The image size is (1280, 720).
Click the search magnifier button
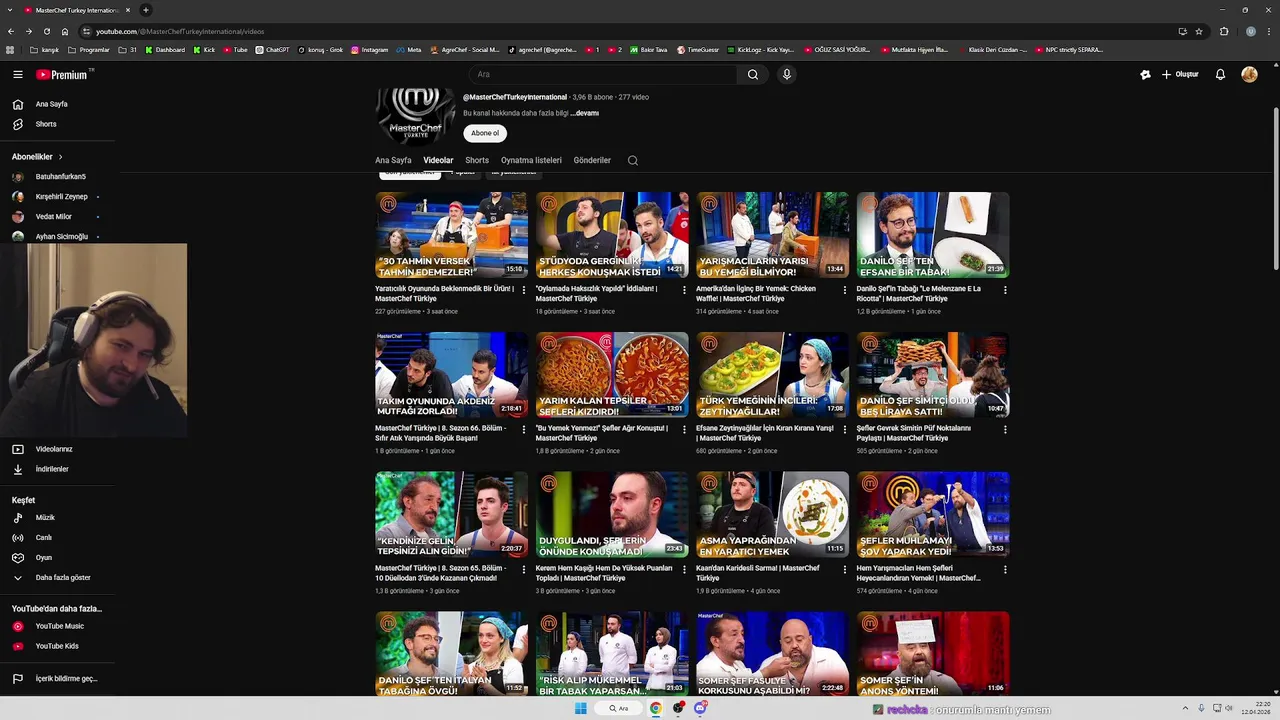pos(753,74)
